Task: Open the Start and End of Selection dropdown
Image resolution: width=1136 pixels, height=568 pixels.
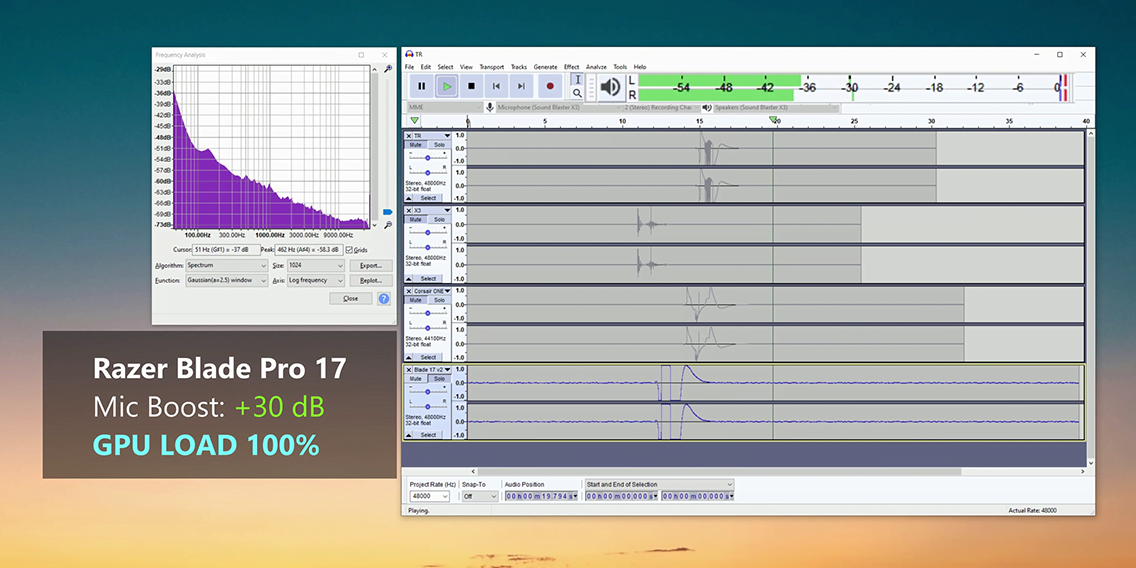Action: (659, 484)
